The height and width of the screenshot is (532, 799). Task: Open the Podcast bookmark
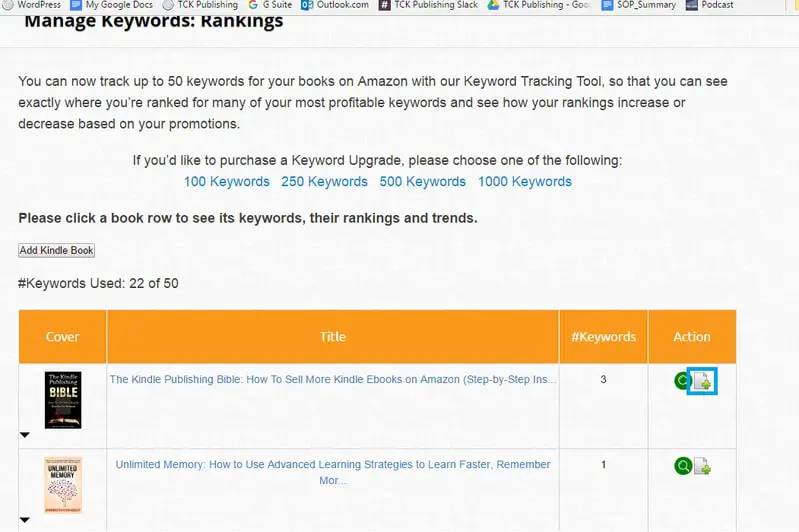pos(710,5)
